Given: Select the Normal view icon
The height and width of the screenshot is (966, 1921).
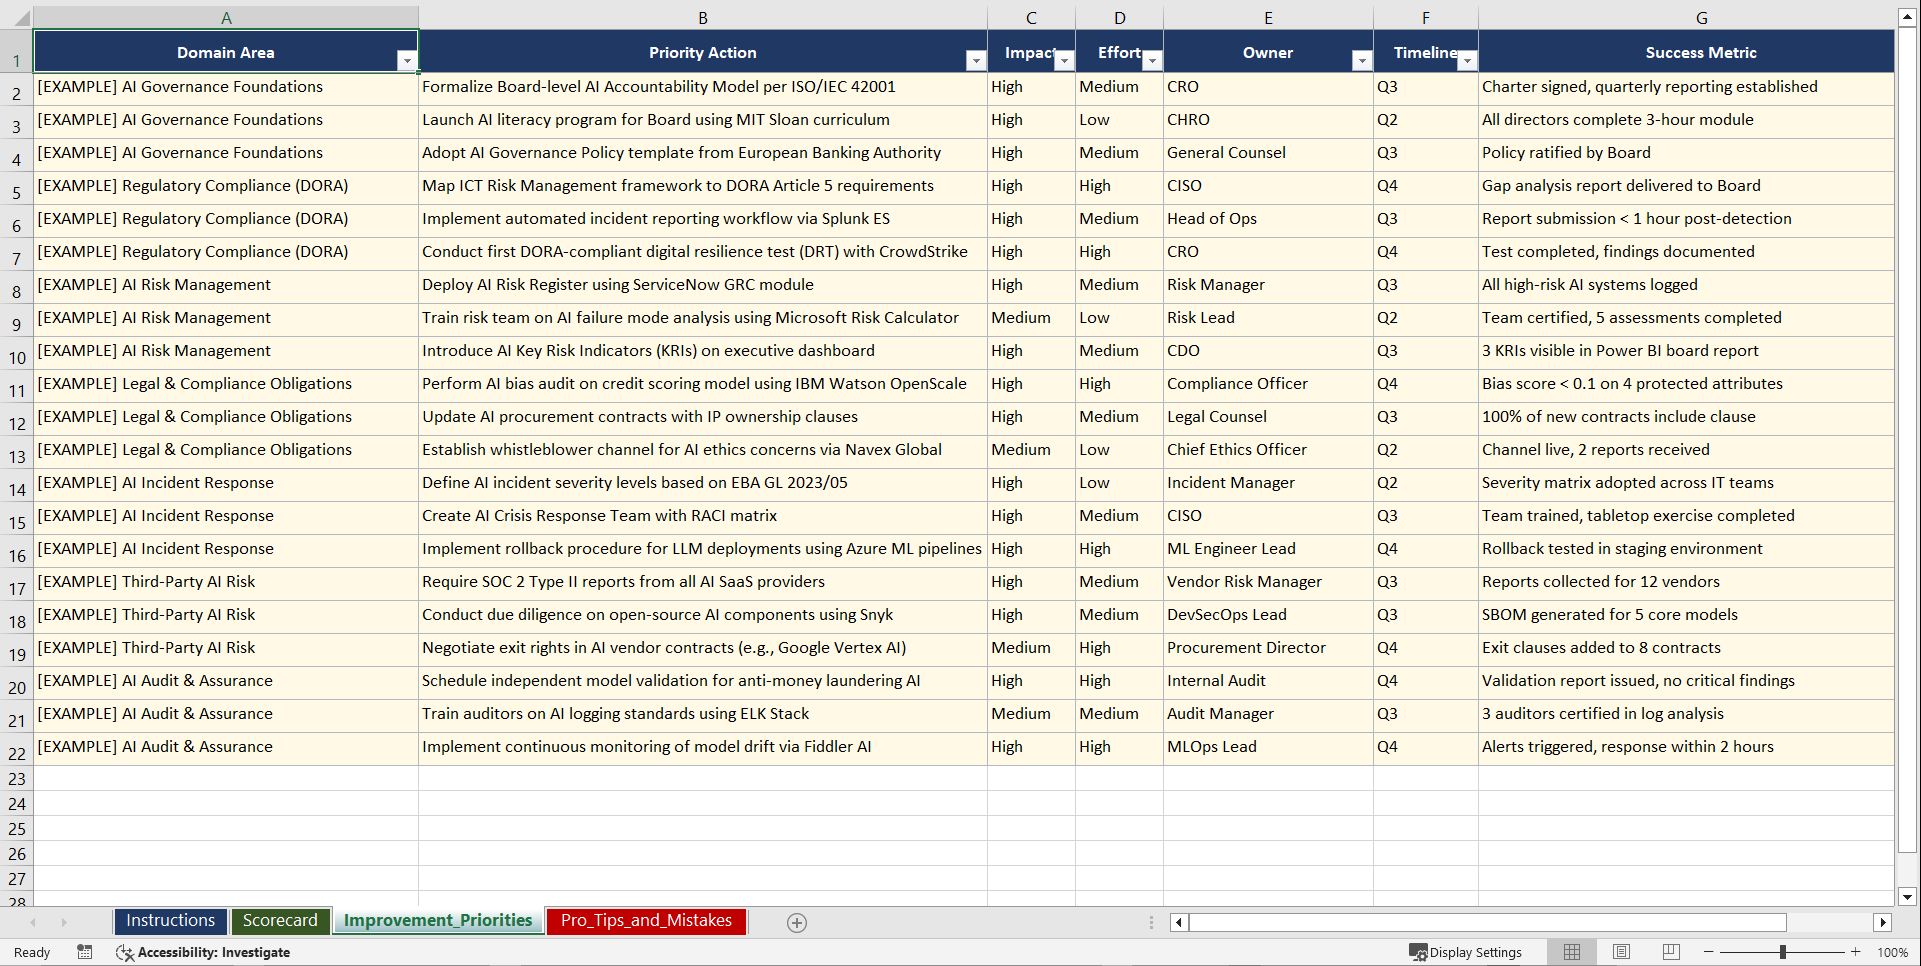Looking at the screenshot, I should (x=1571, y=951).
